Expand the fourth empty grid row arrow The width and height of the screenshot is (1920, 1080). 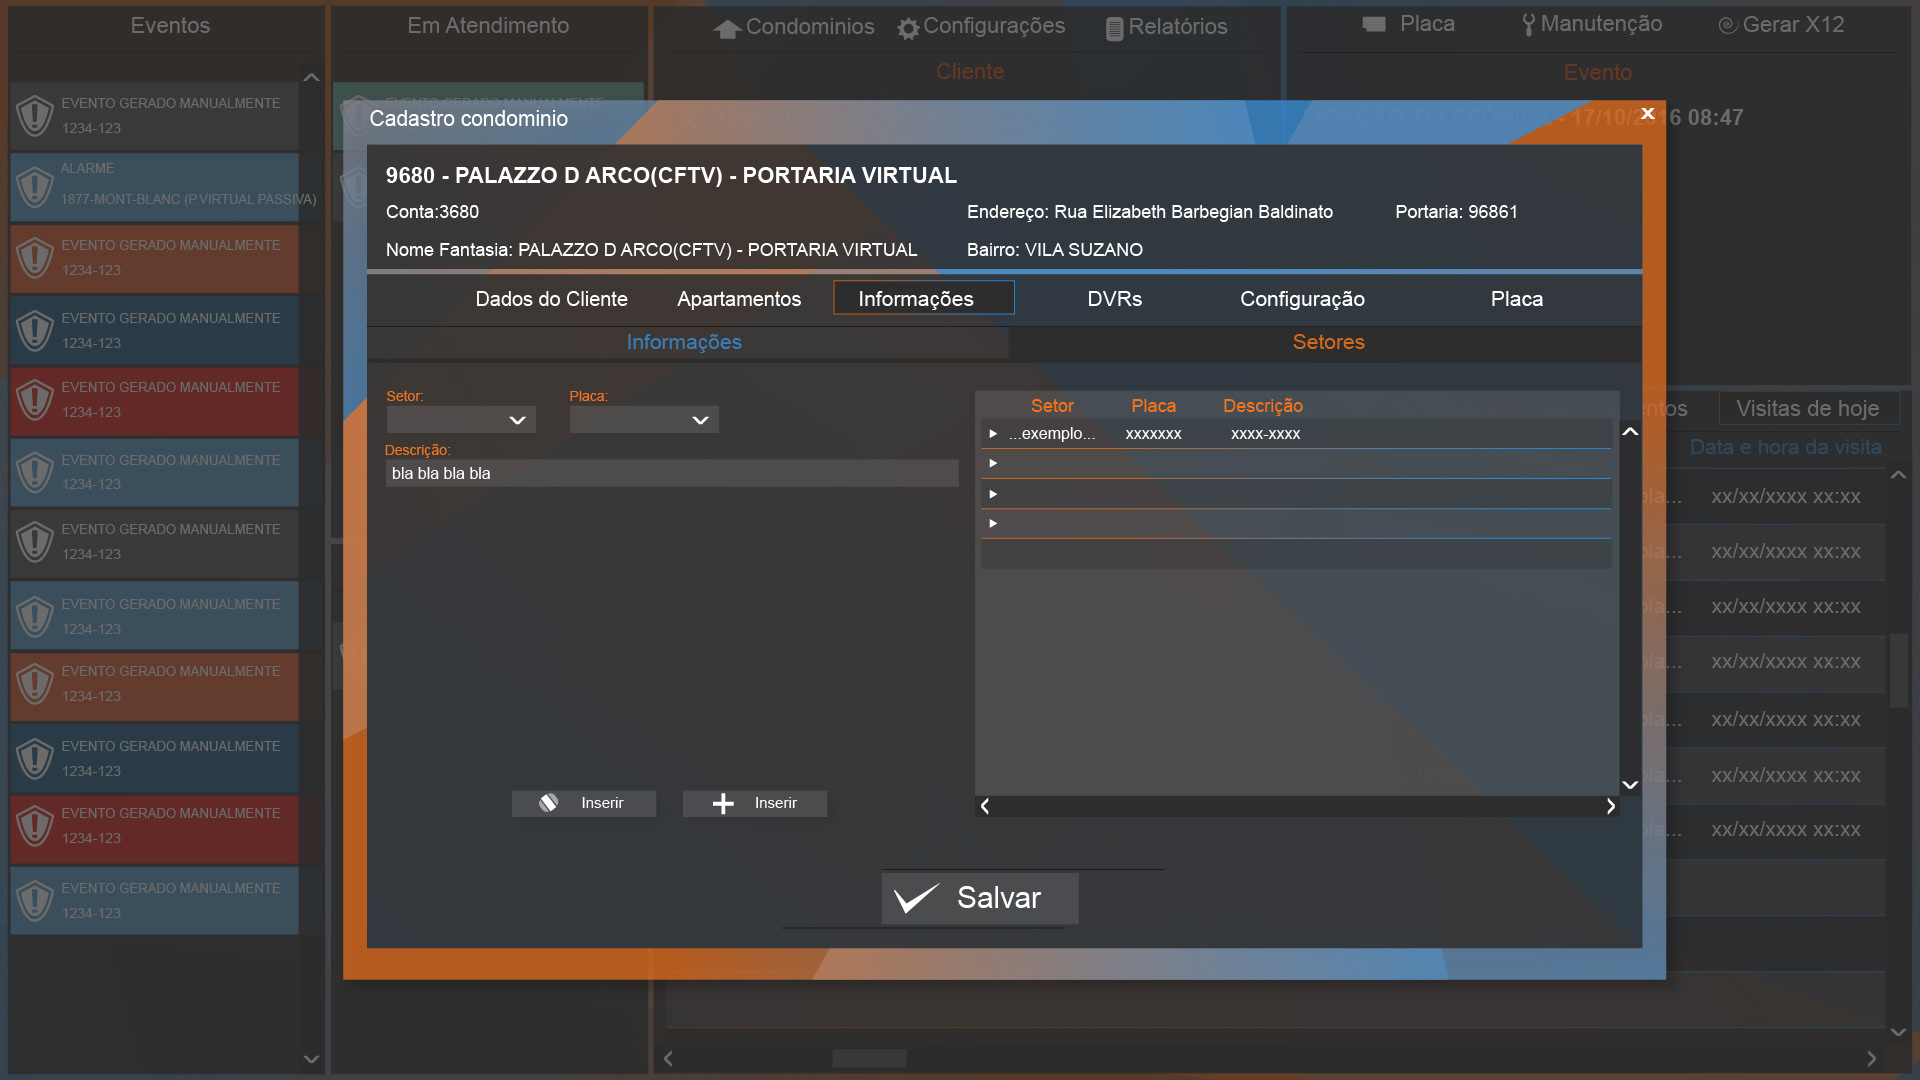tap(993, 524)
